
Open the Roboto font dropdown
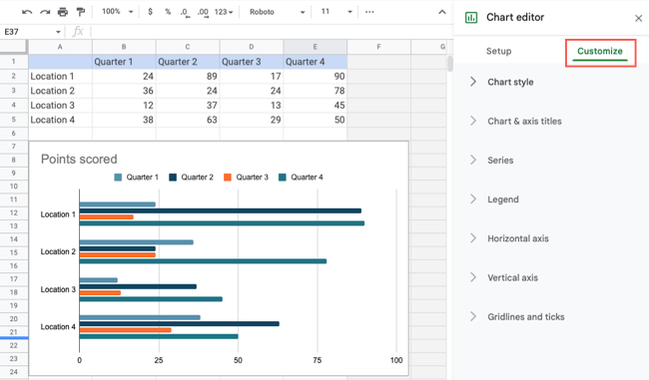pyautogui.click(x=277, y=12)
